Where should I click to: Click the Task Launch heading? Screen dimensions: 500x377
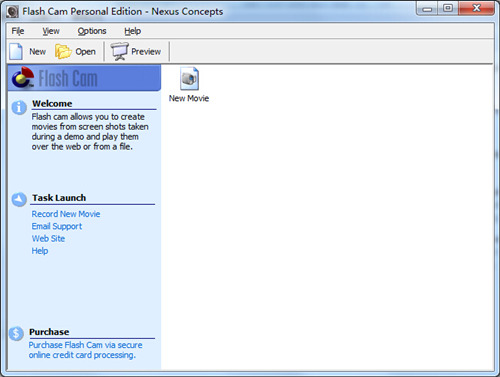[59, 198]
